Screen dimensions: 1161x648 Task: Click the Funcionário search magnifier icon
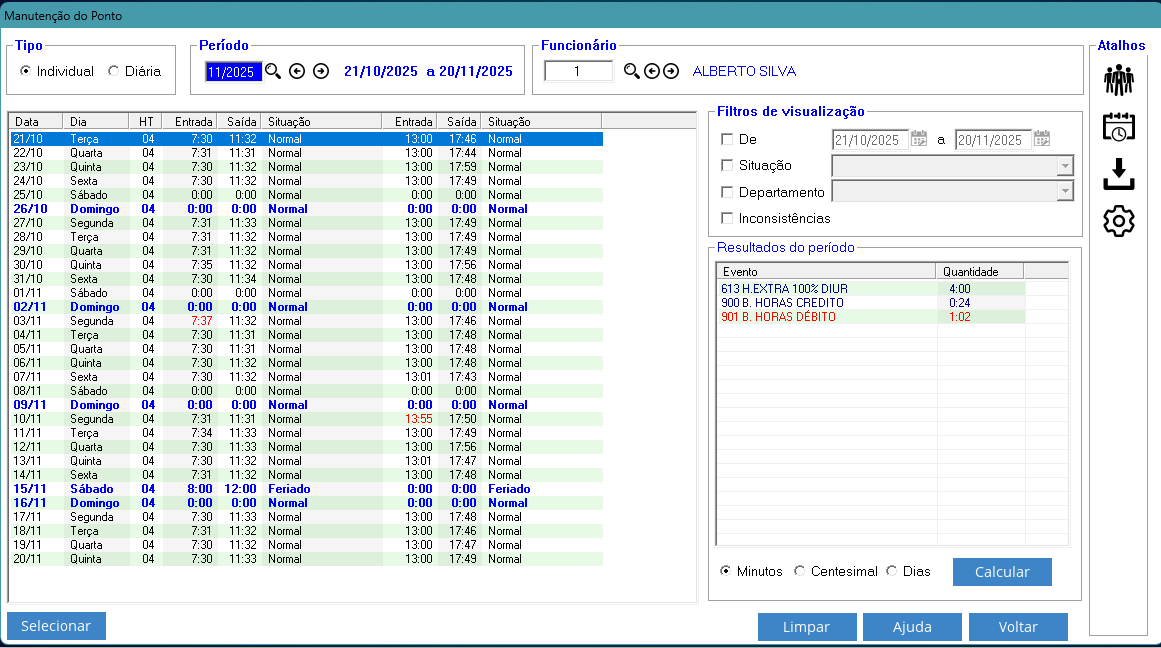[631, 71]
